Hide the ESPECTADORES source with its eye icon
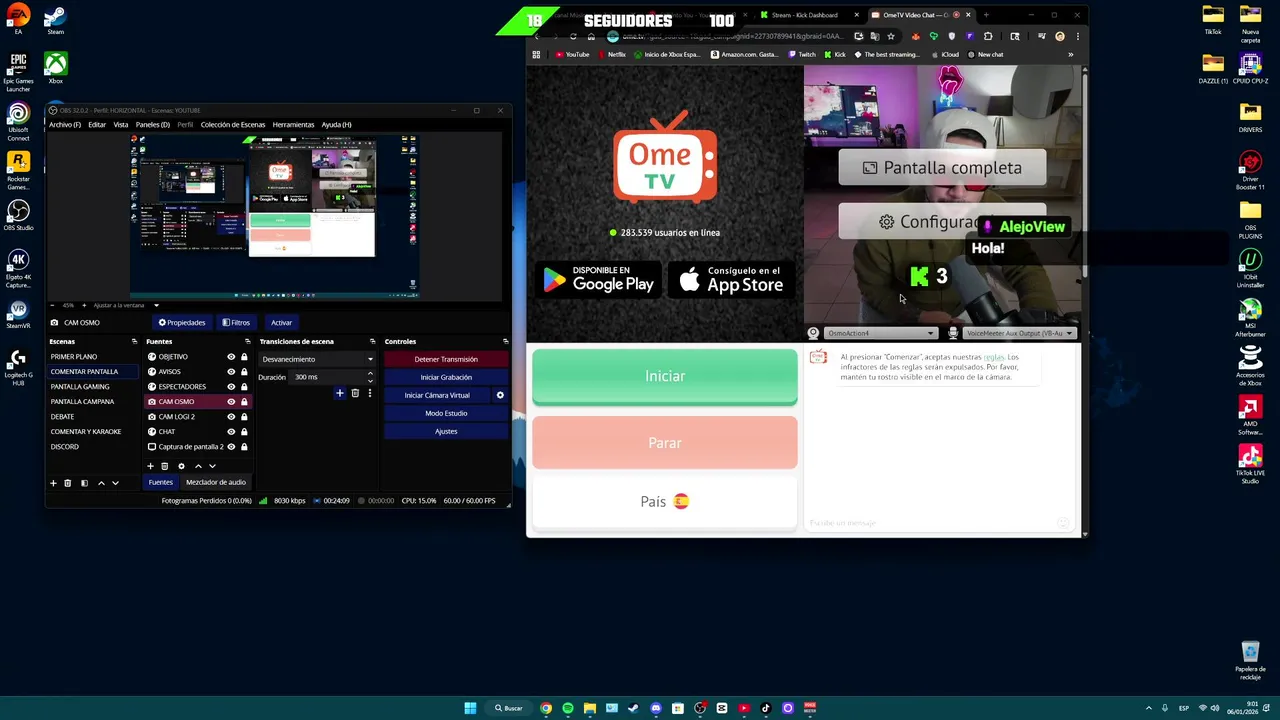The image size is (1280, 720). pos(231,387)
